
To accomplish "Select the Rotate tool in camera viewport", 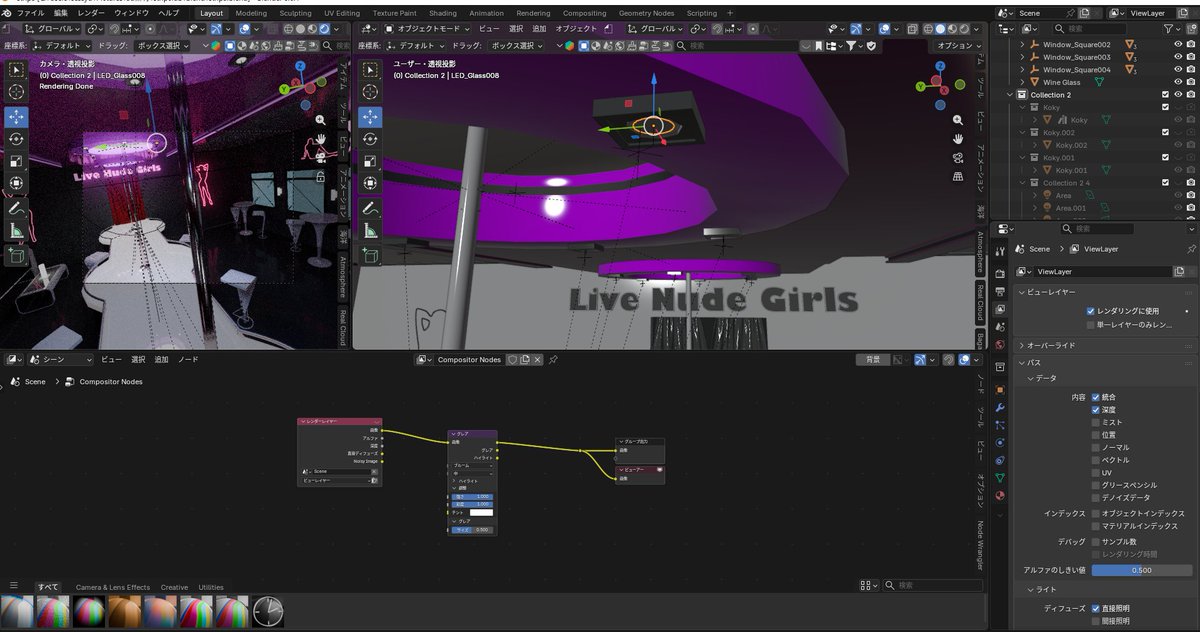I will click(x=16, y=140).
